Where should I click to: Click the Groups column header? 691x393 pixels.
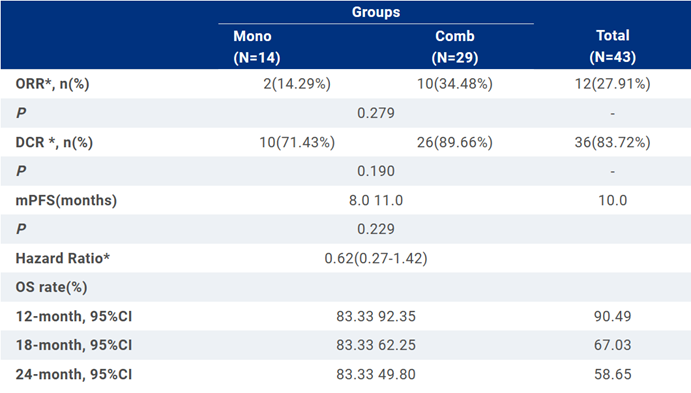click(376, 12)
